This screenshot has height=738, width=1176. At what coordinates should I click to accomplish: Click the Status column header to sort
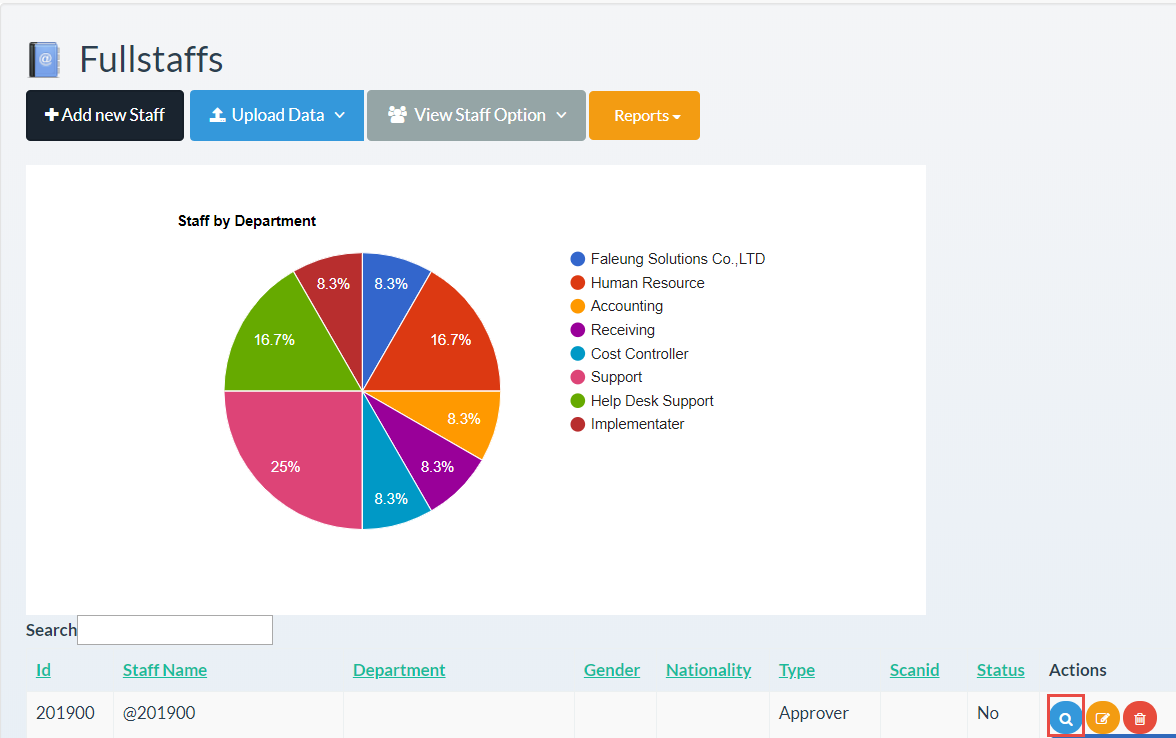coord(1000,669)
